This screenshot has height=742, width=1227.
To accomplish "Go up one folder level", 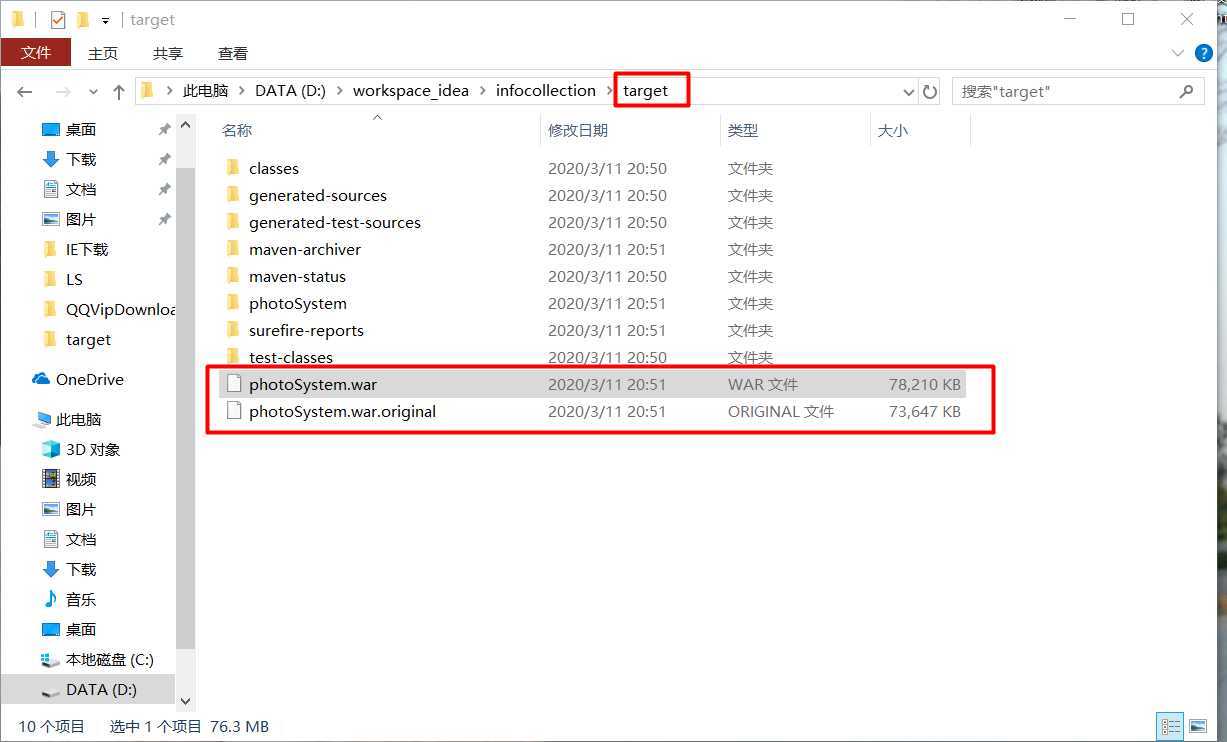I will [119, 91].
